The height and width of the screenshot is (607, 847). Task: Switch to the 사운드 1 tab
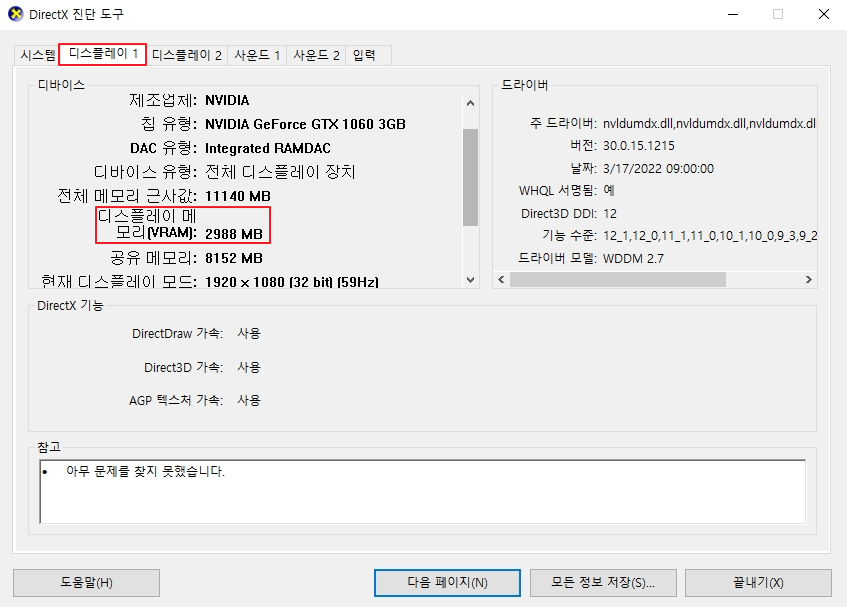257,55
